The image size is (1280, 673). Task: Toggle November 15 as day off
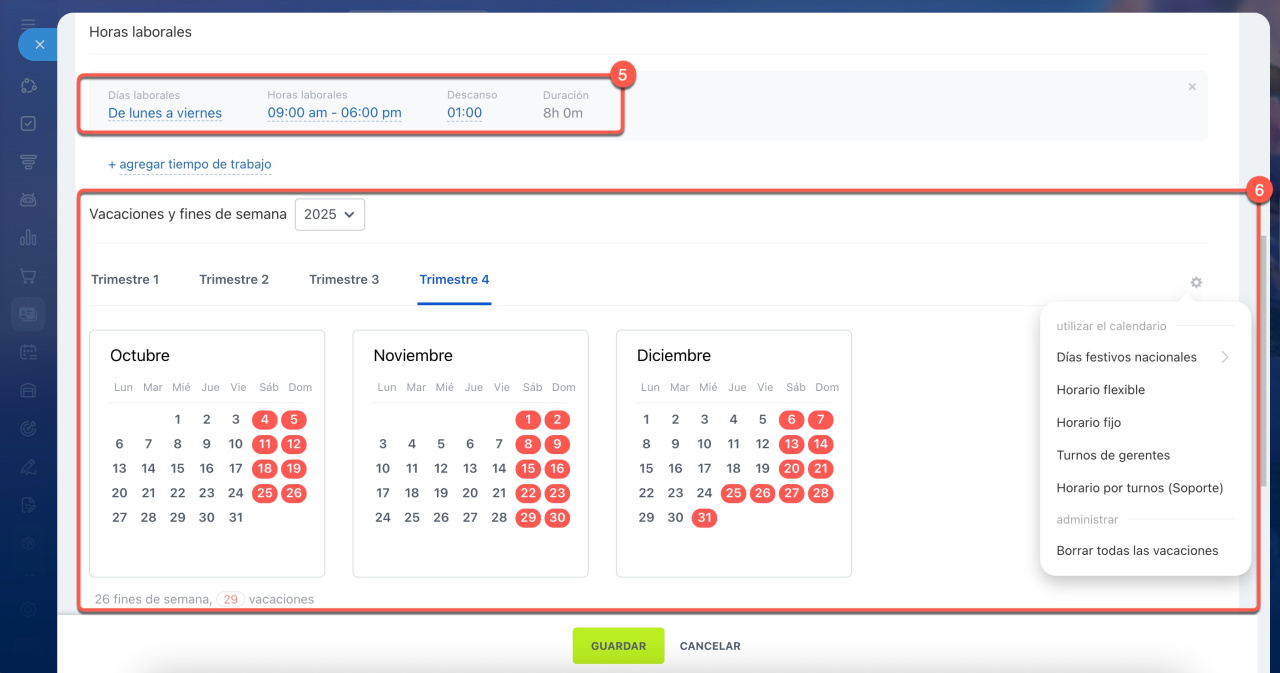pos(528,469)
